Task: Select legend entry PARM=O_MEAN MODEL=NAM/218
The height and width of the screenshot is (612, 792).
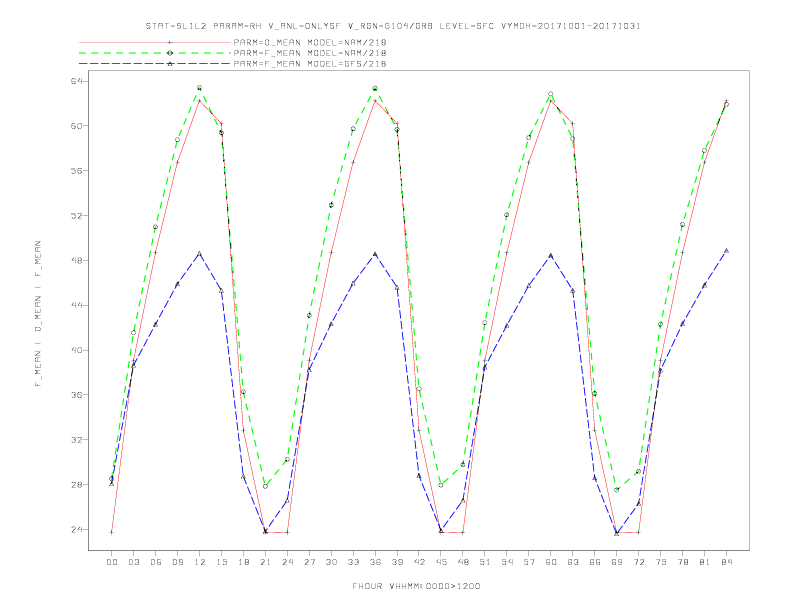Action: point(310,42)
